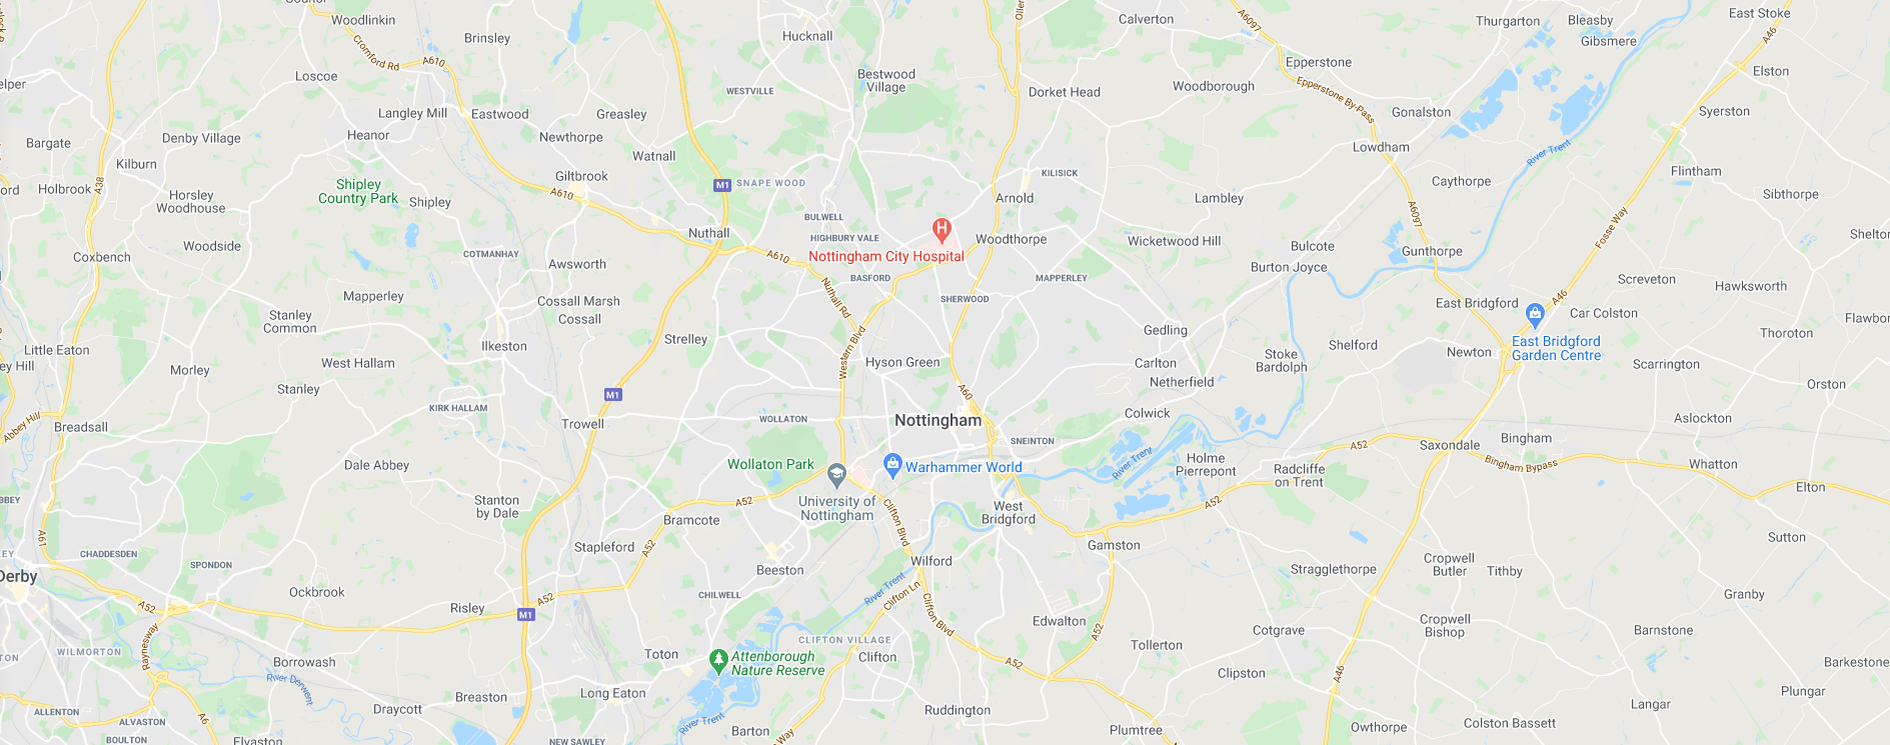1890x745 pixels.
Task: Select the Wollaton Park green label
Action: [x=770, y=464]
